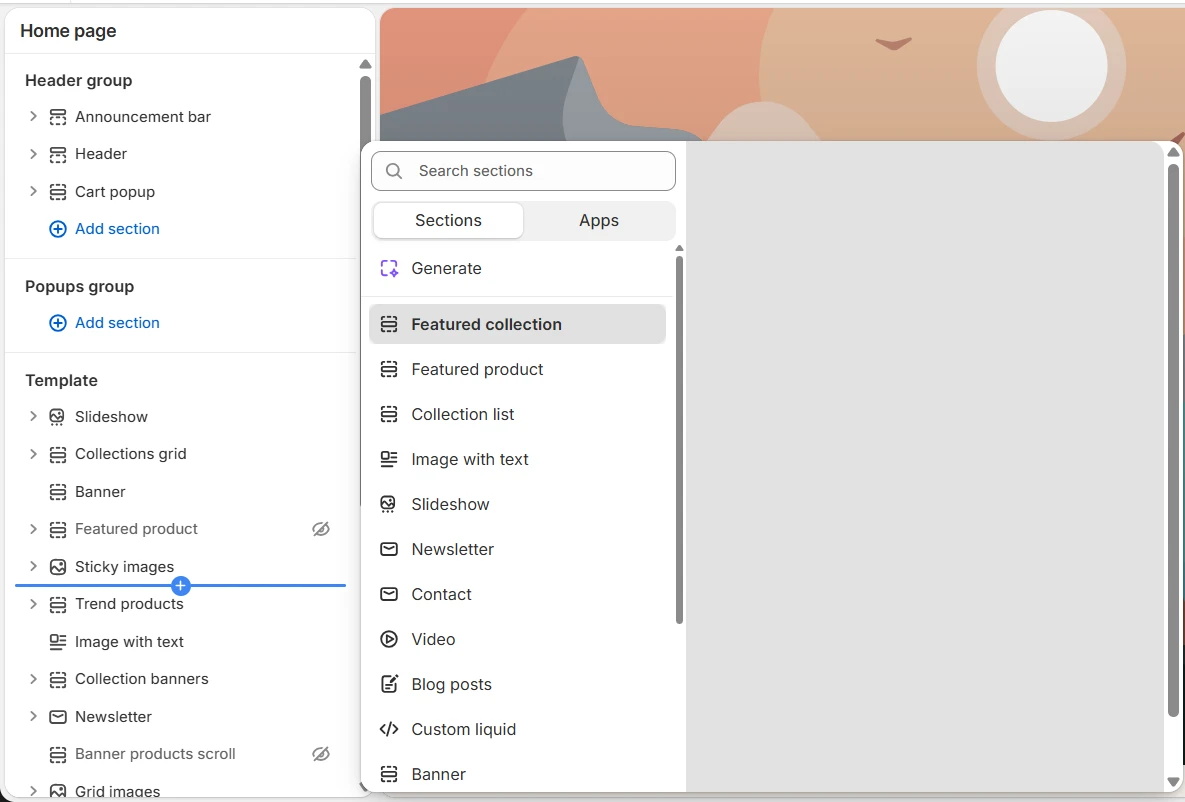This screenshot has width=1185, height=802.
Task: Click the Image with text icon in picker
Action: pos(388,459)
